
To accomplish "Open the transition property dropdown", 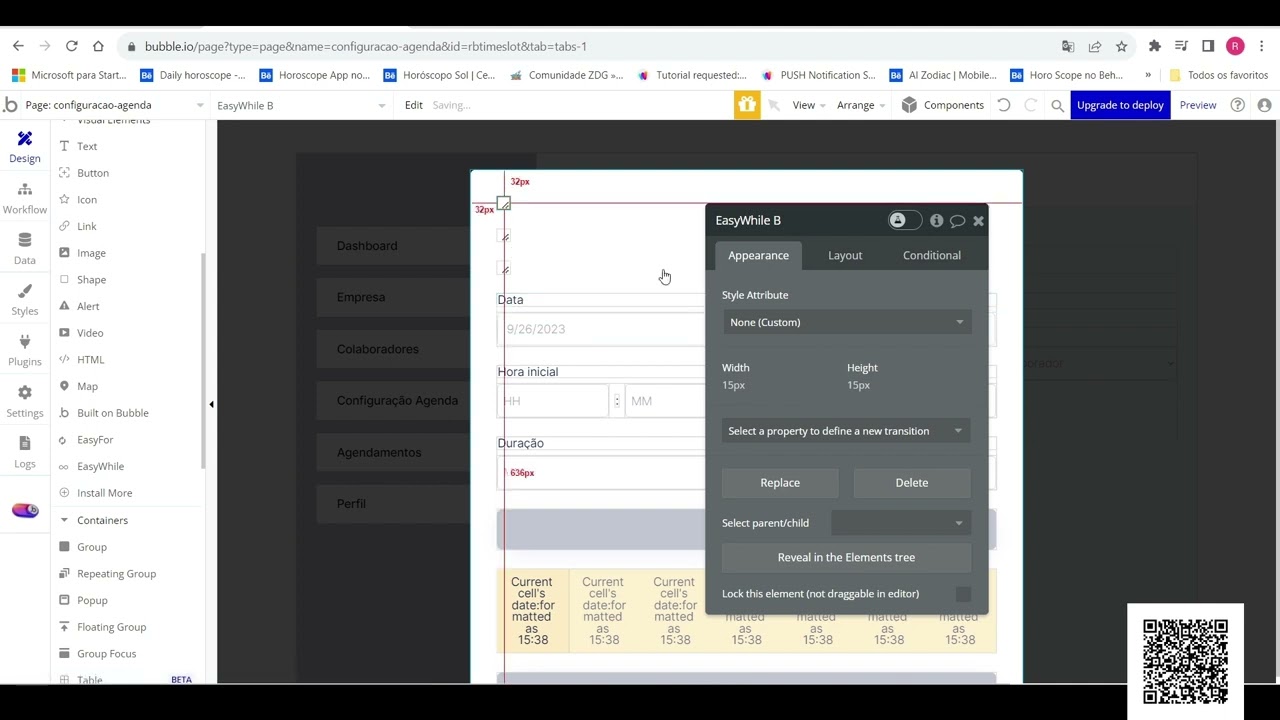I will point(846,431).
